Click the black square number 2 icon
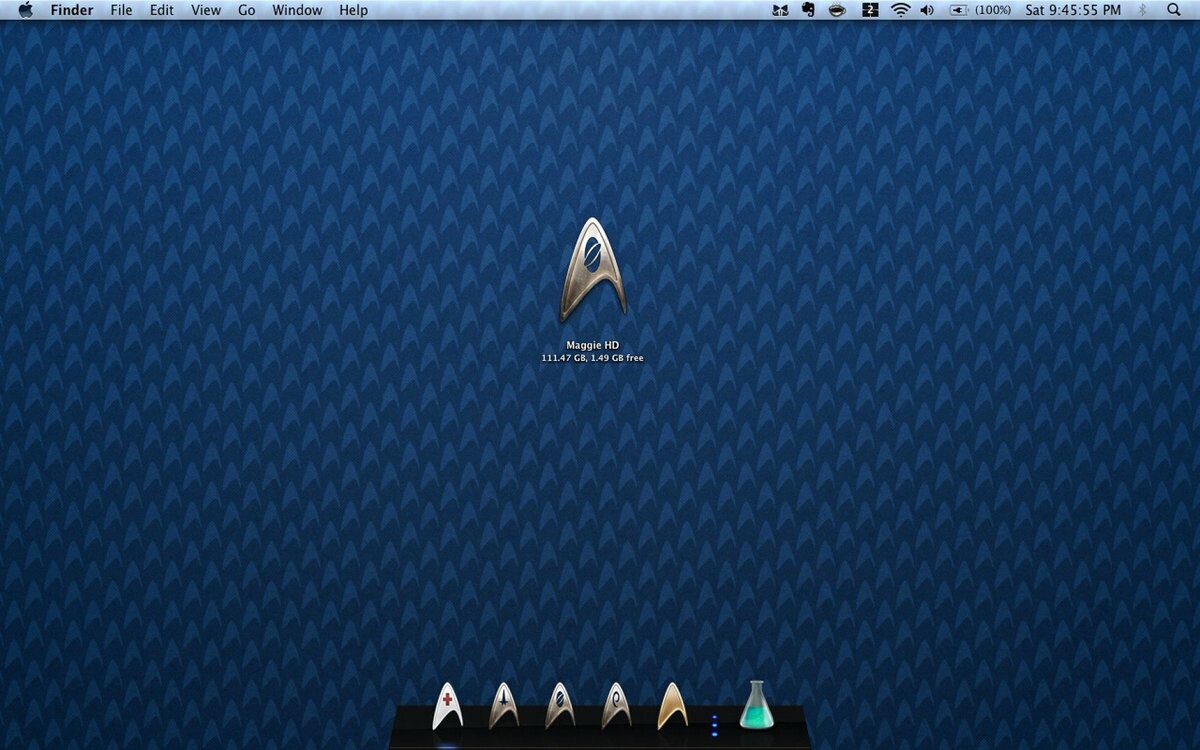Screen dimensions: 1200x750 click(870, 10)
